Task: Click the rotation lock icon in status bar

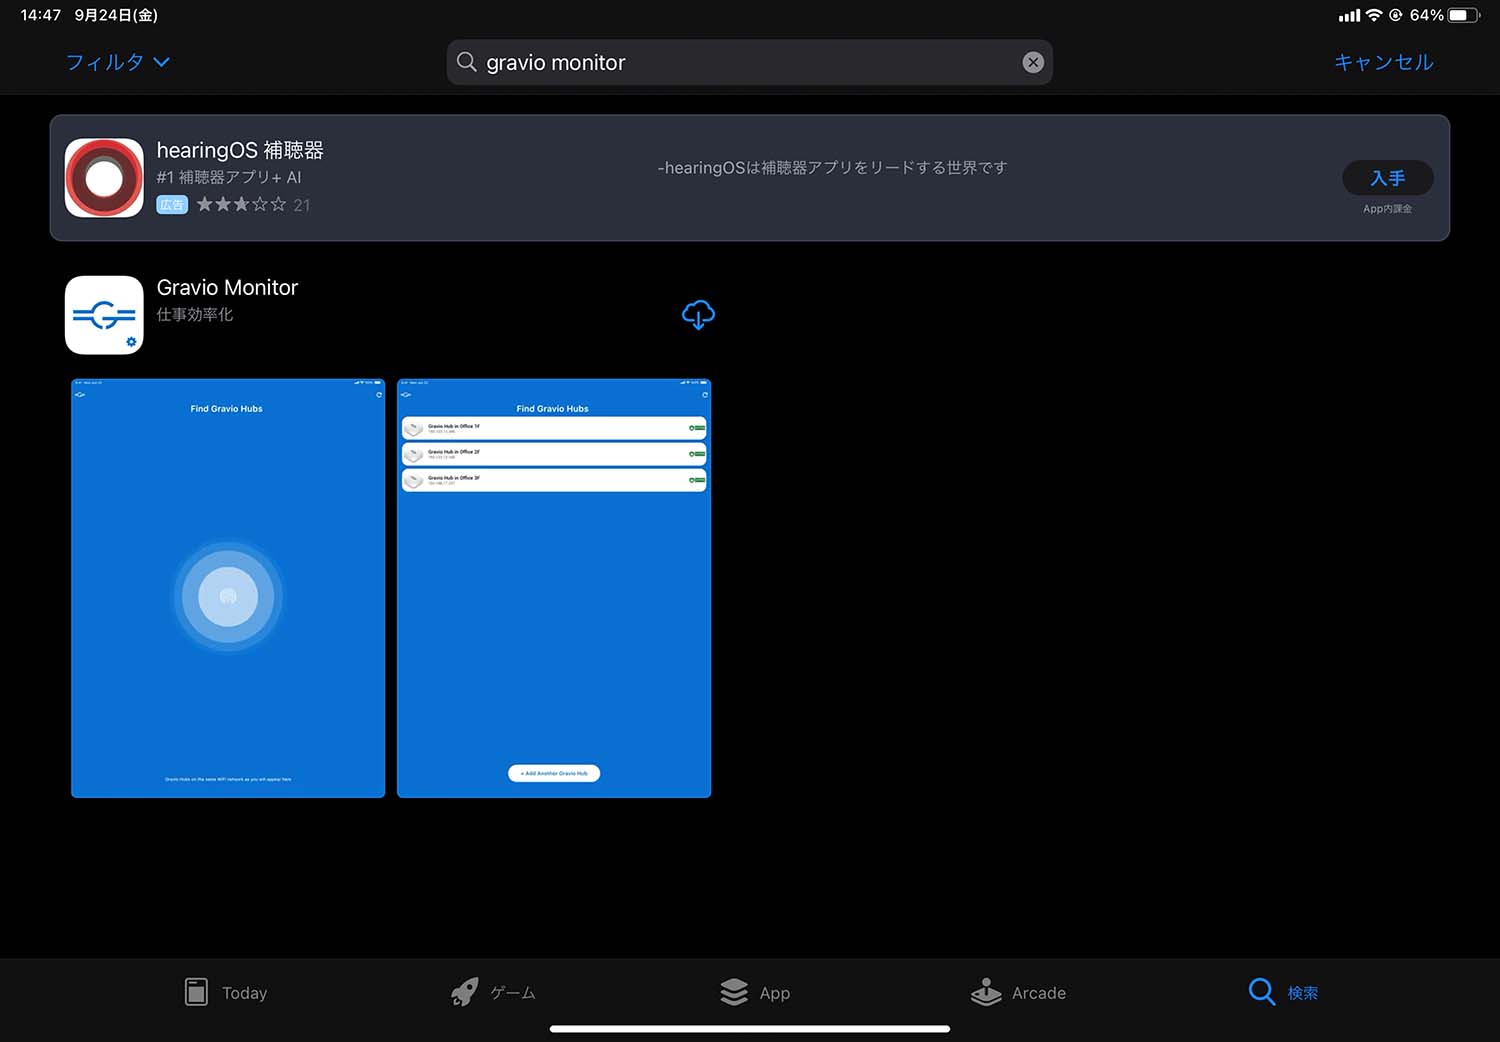Action: point(1396,15)
